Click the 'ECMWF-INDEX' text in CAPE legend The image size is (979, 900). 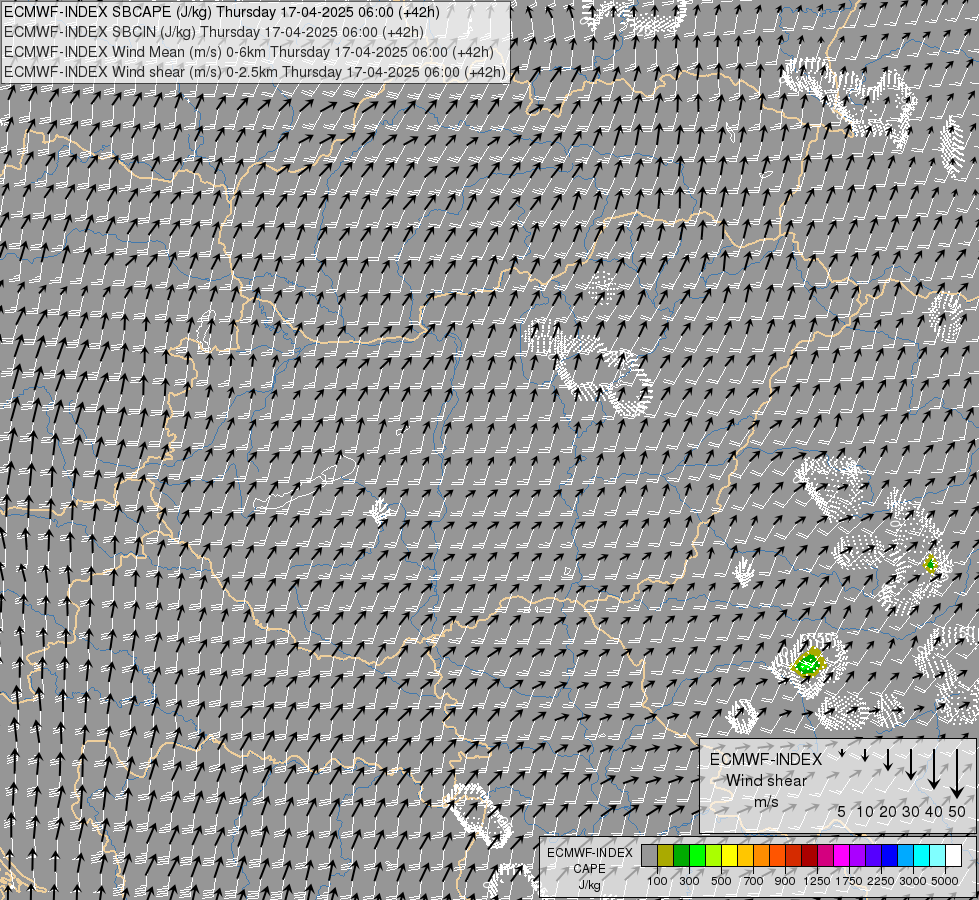click(589, 853)
